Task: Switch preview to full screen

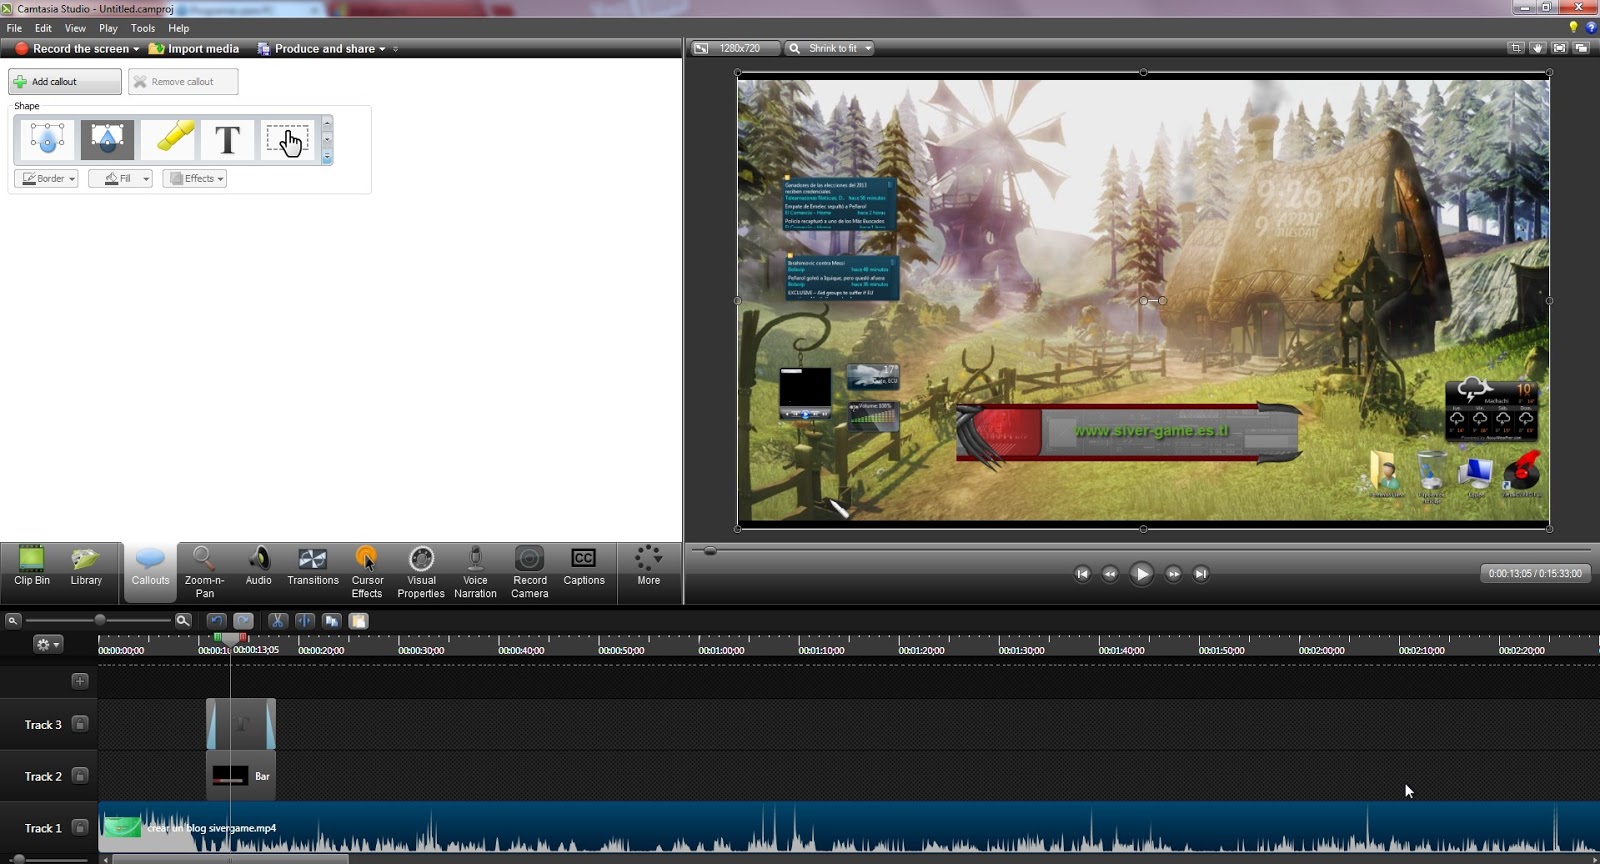Action: (1559, 48)
